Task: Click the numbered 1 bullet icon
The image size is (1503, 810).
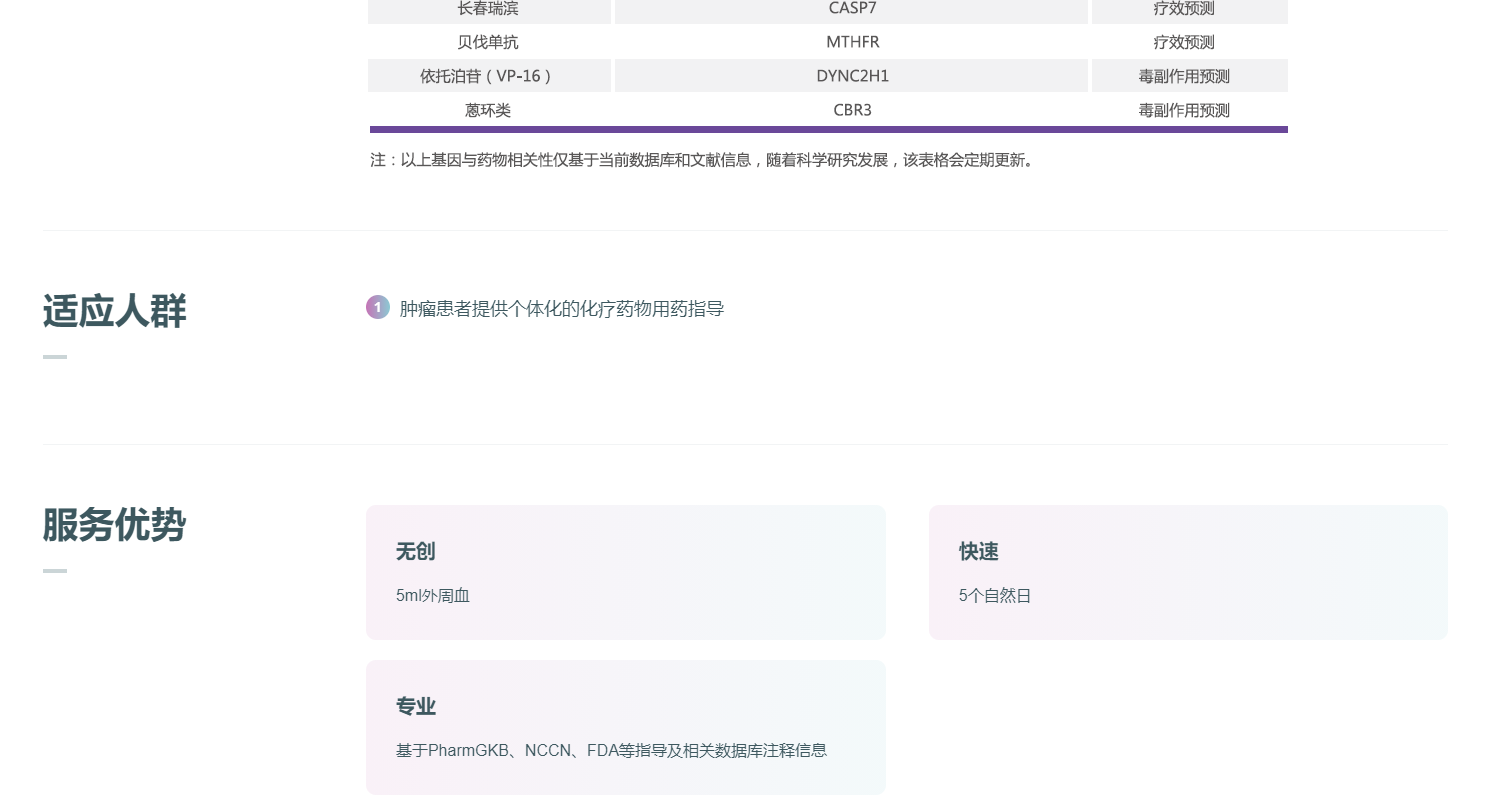Action: [x=377, y=308]
